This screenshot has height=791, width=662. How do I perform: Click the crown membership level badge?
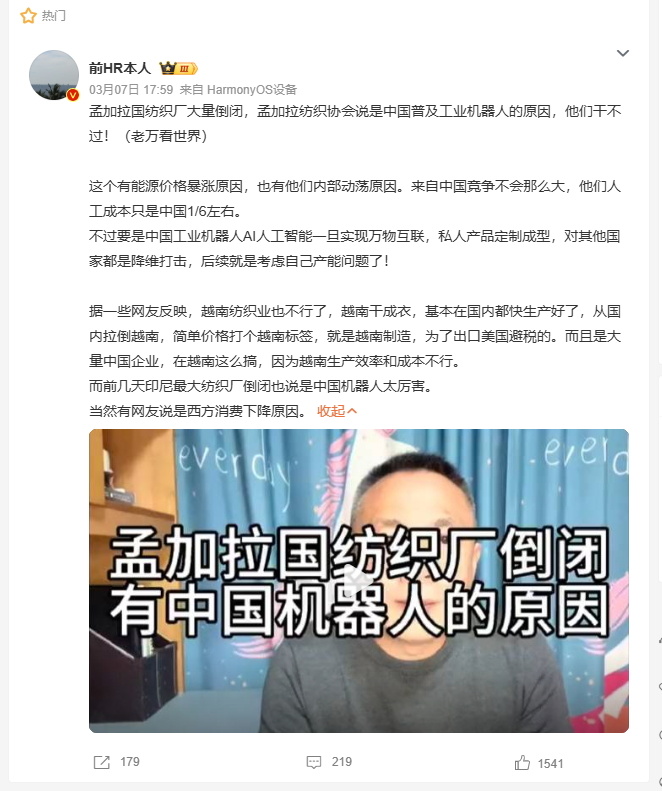178,68
